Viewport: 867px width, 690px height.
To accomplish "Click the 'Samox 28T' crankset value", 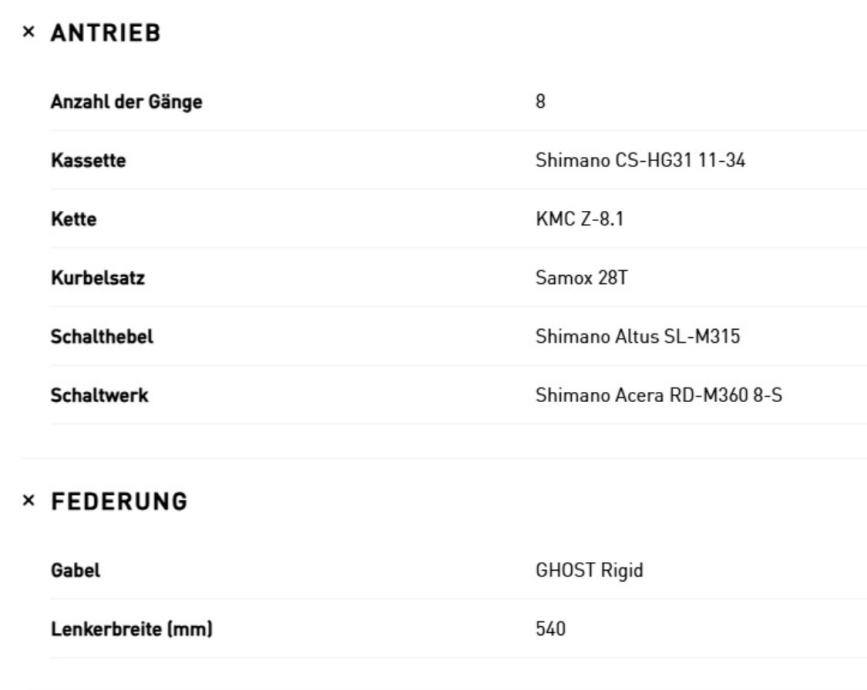I will pyautogui.click(x=581, y=278).
